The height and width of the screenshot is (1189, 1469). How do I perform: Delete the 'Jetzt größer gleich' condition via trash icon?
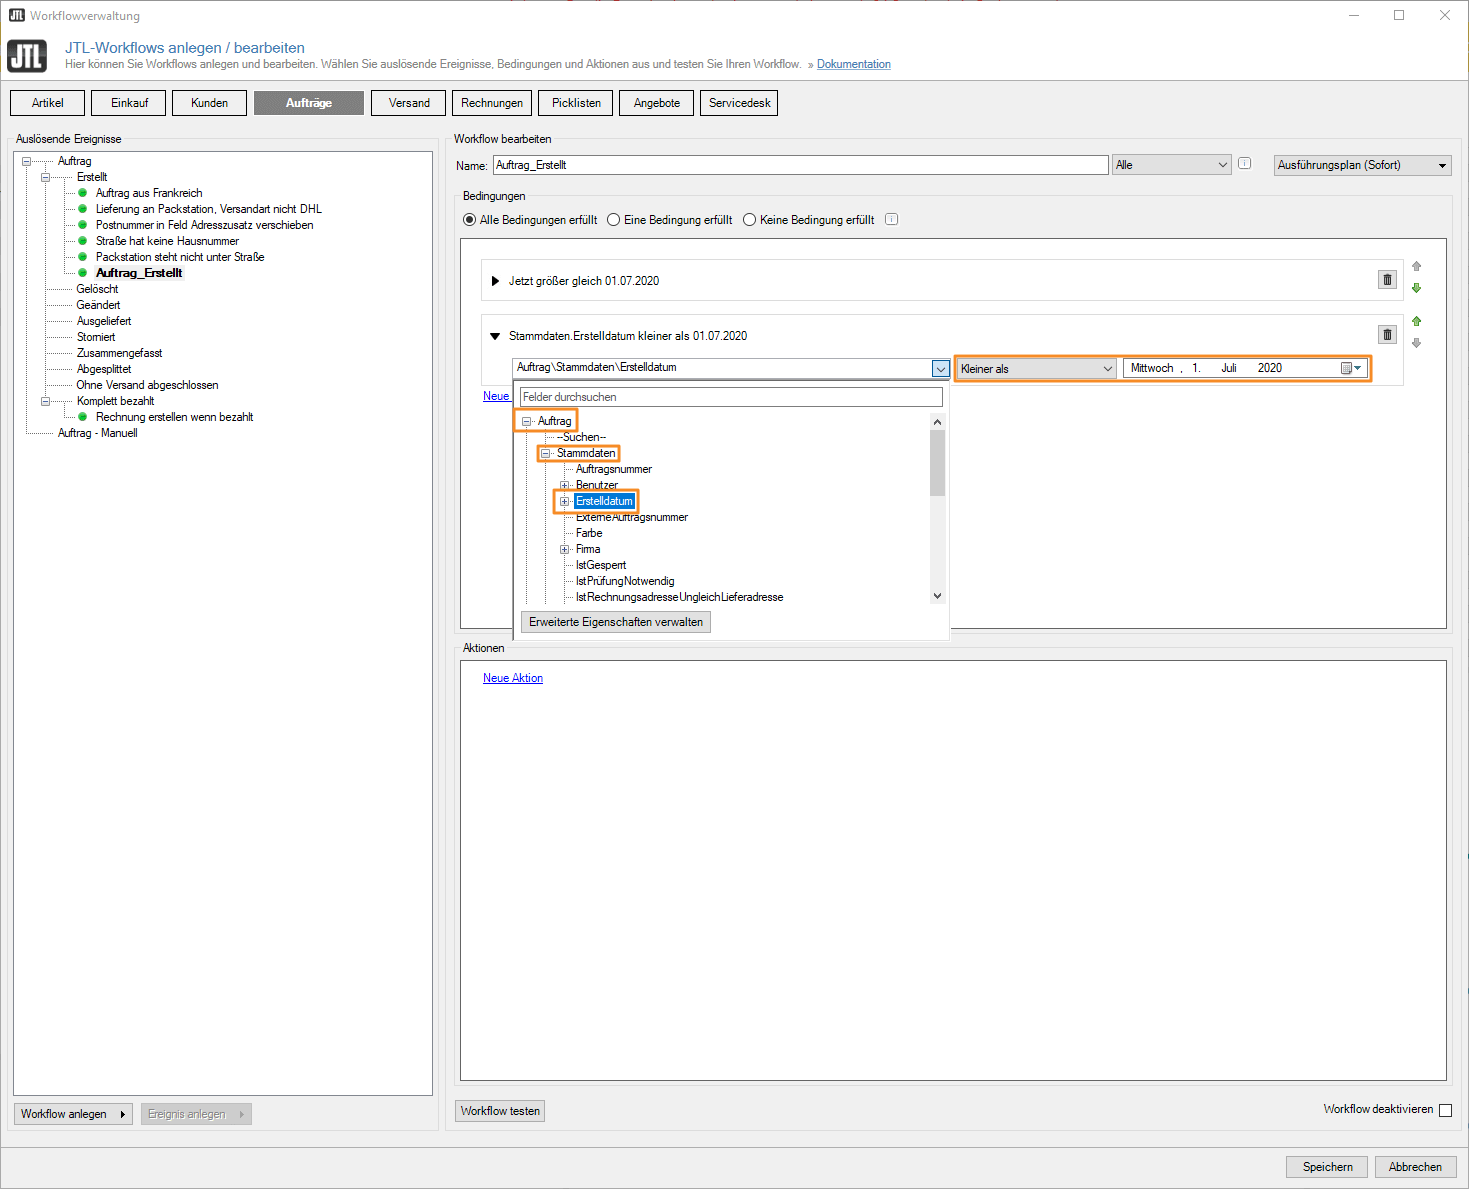[1387, 280]
